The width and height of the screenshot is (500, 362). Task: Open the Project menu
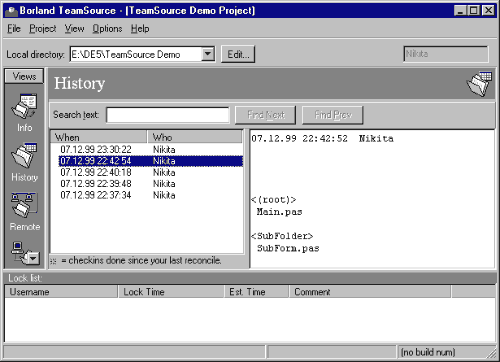(43, 29)
